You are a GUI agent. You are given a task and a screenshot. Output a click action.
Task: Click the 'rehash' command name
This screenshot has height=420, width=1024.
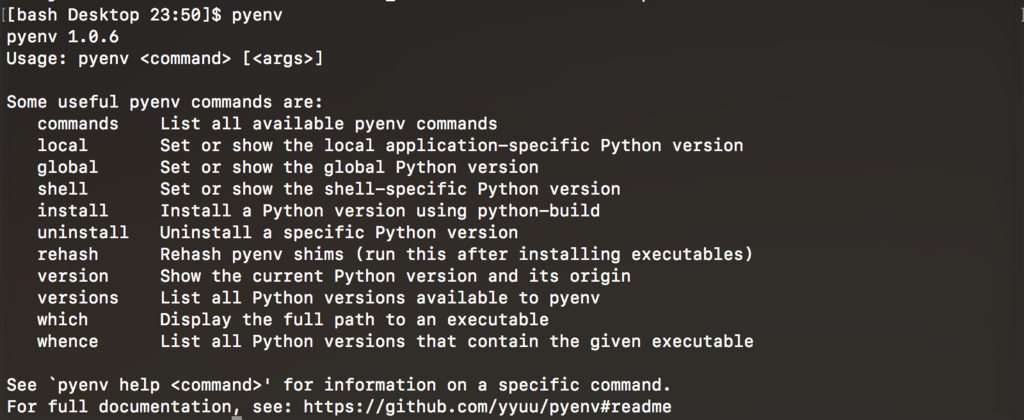pyautogui.click(x=68, y=254)
